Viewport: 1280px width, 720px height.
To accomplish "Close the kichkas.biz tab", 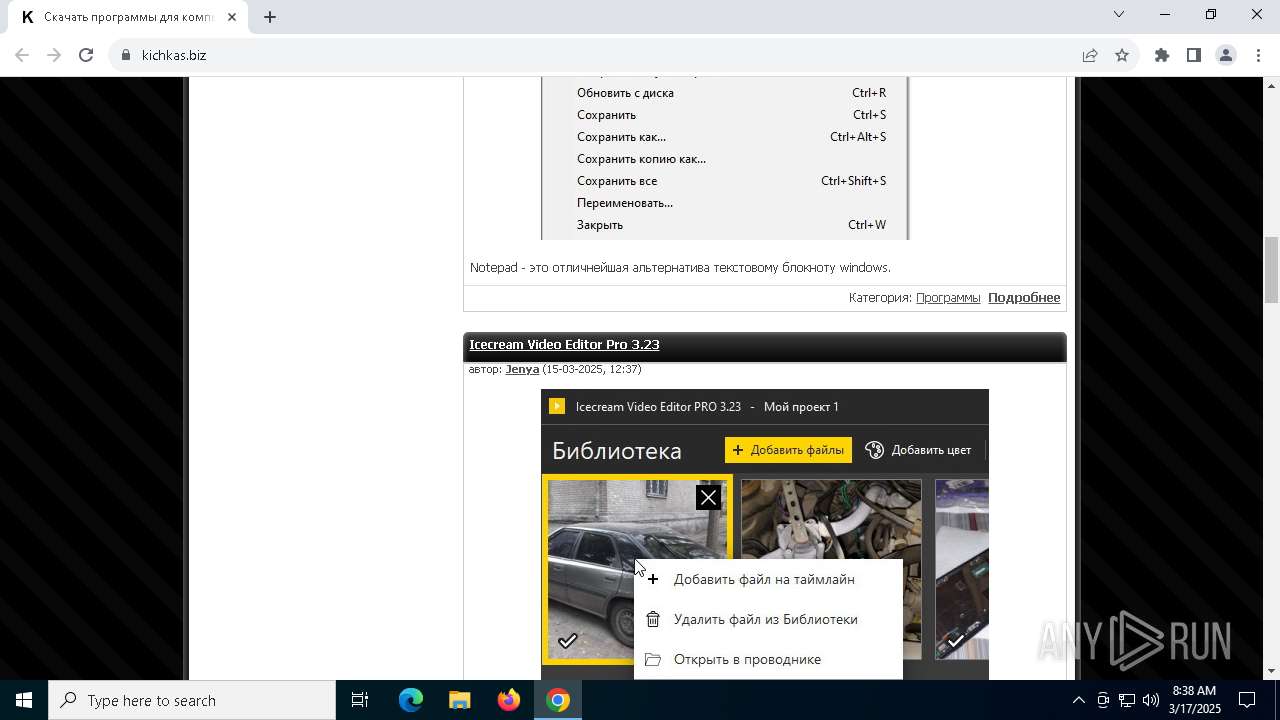I will pos(232,16).
